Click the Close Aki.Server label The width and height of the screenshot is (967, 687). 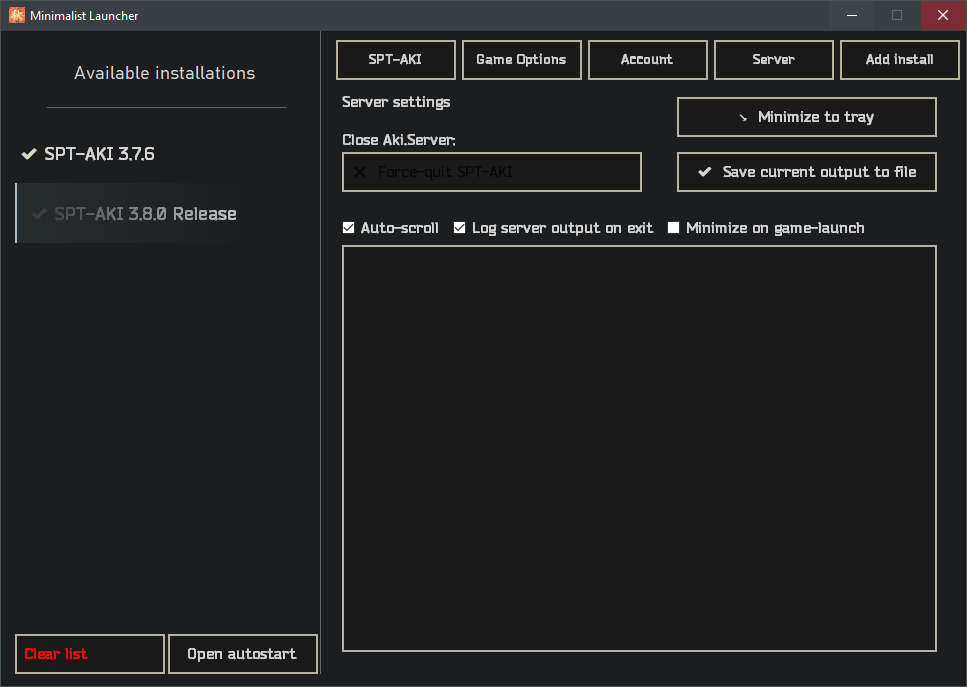point(399,140)
